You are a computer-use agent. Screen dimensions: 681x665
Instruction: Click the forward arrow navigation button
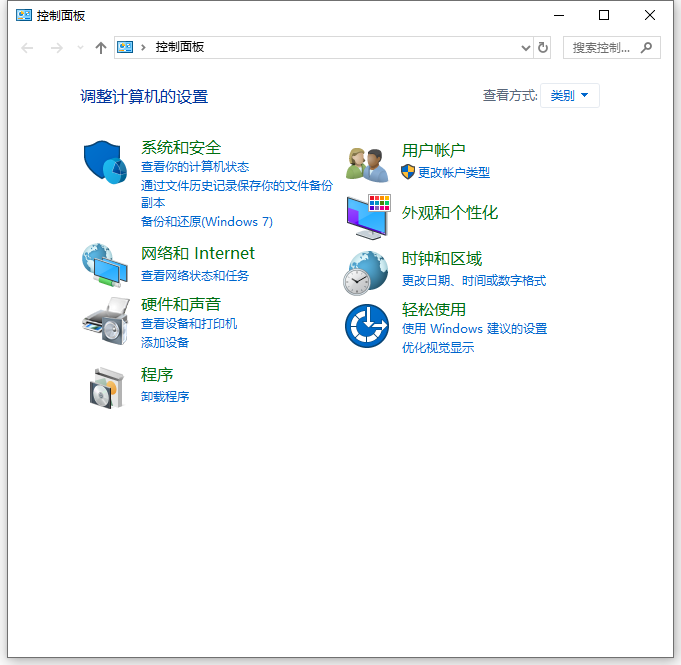(56, 47)
